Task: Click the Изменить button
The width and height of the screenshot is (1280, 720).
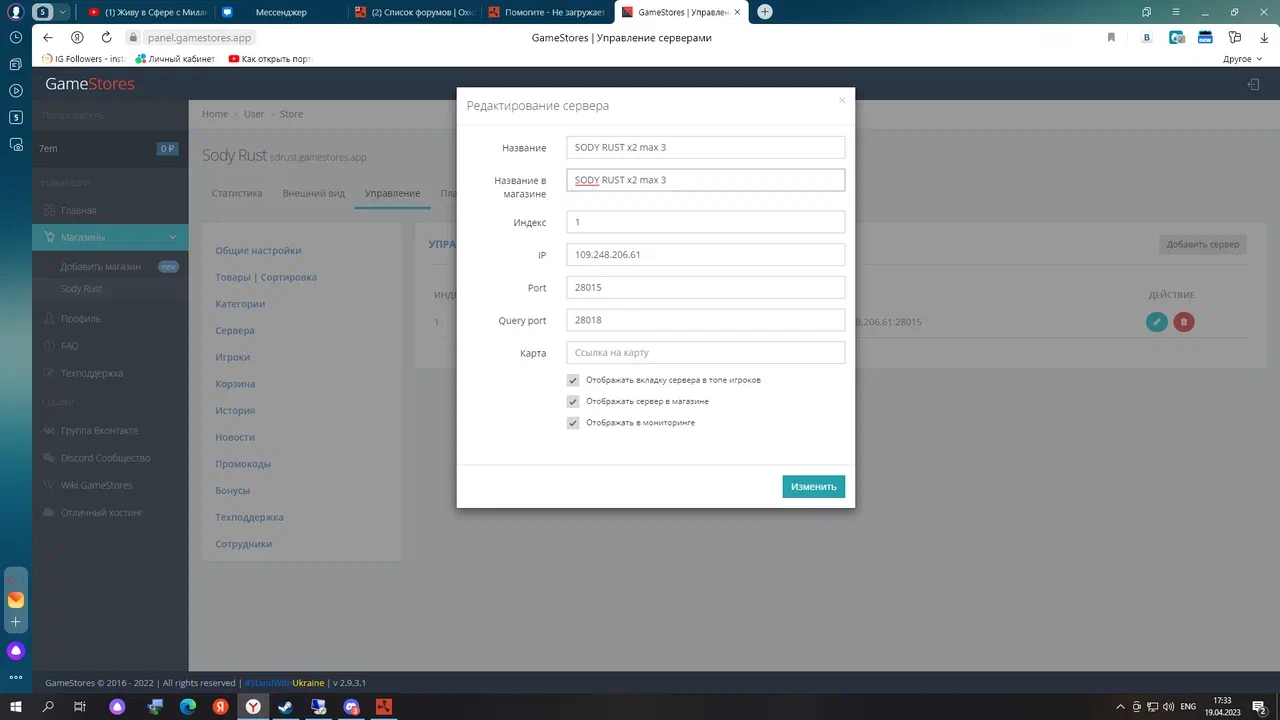Action: [813, 486]
